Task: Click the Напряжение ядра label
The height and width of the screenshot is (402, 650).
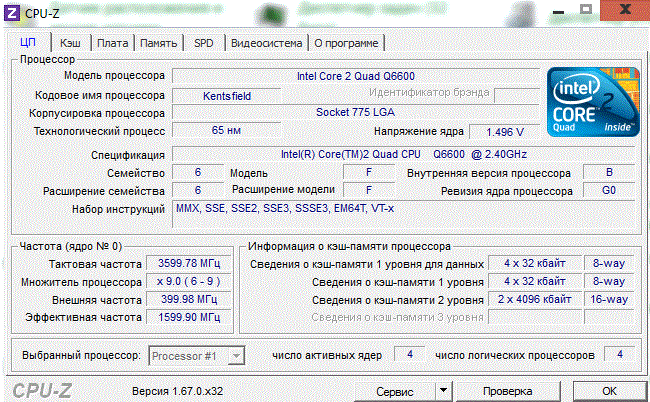Action: [419, 131]
